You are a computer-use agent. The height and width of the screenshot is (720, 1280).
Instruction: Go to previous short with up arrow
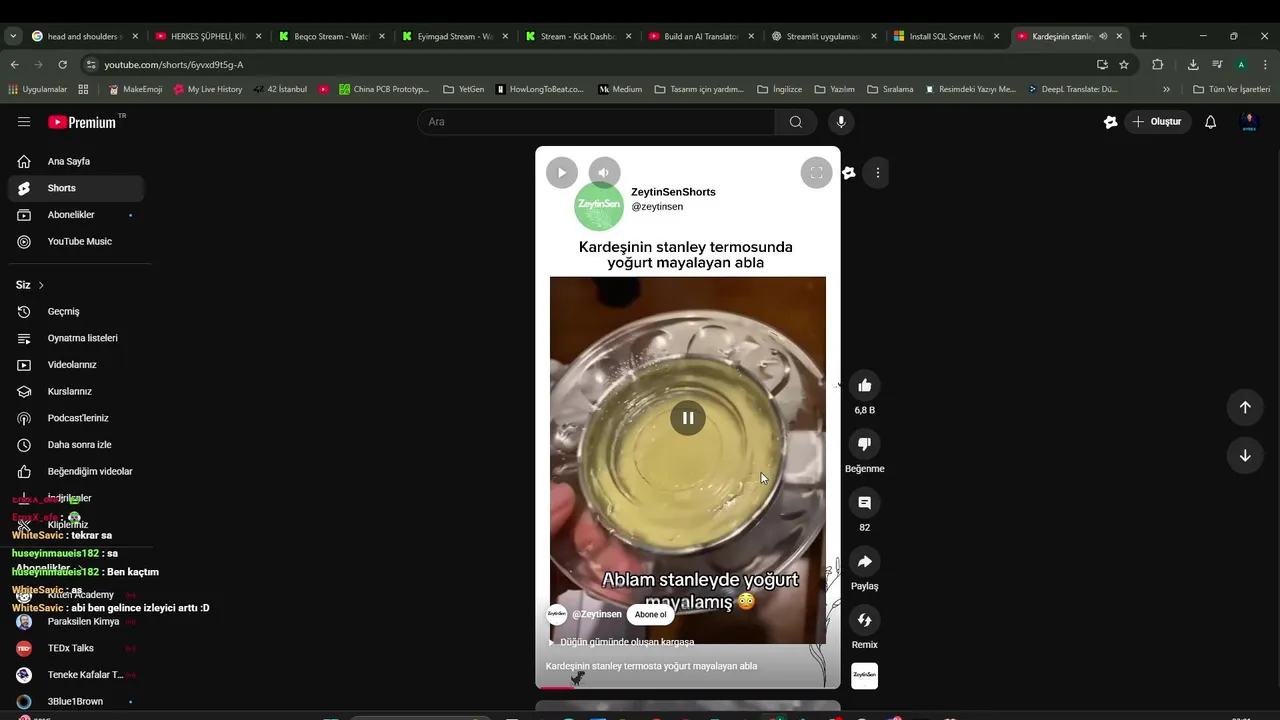pyautogui.click(x=1245, y=407)
